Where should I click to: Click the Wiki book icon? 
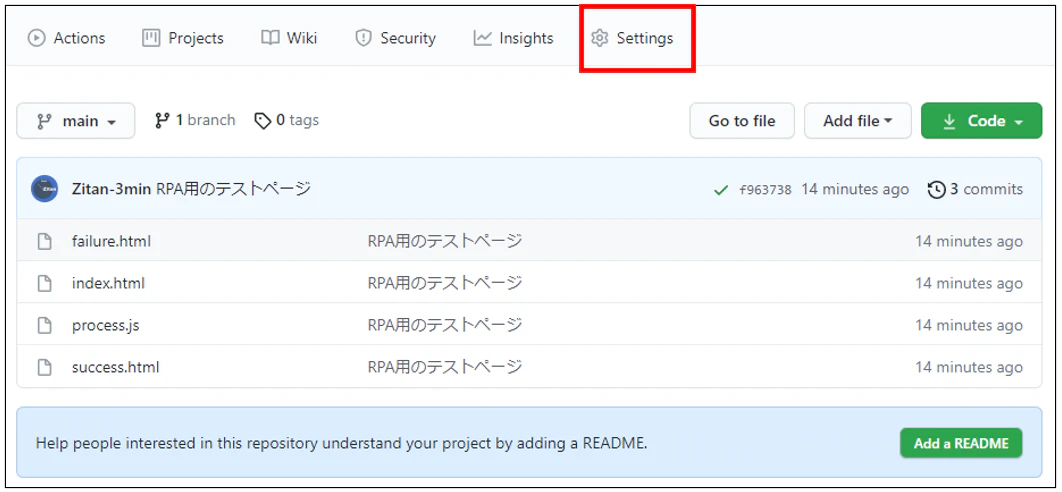(270, 38)
